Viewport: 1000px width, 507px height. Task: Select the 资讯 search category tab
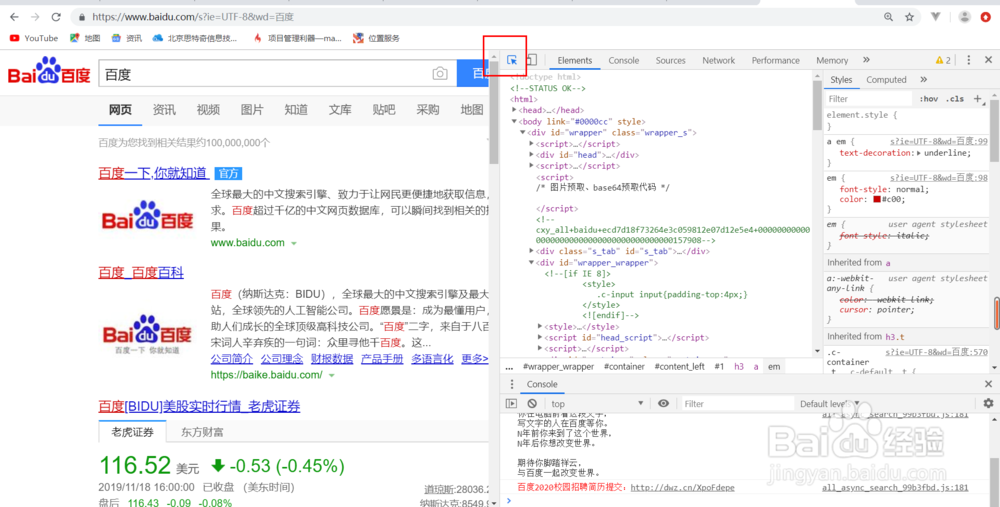(x=164, y=110)
